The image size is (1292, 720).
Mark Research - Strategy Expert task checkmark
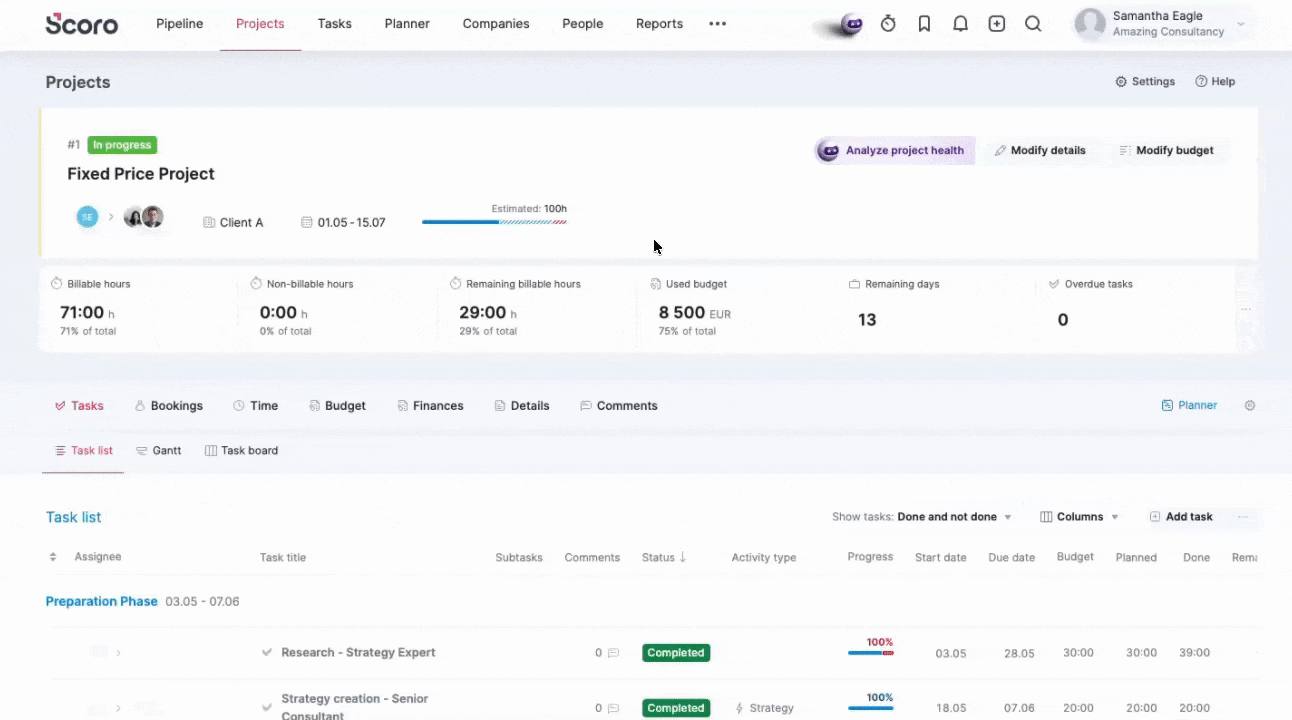267,653
